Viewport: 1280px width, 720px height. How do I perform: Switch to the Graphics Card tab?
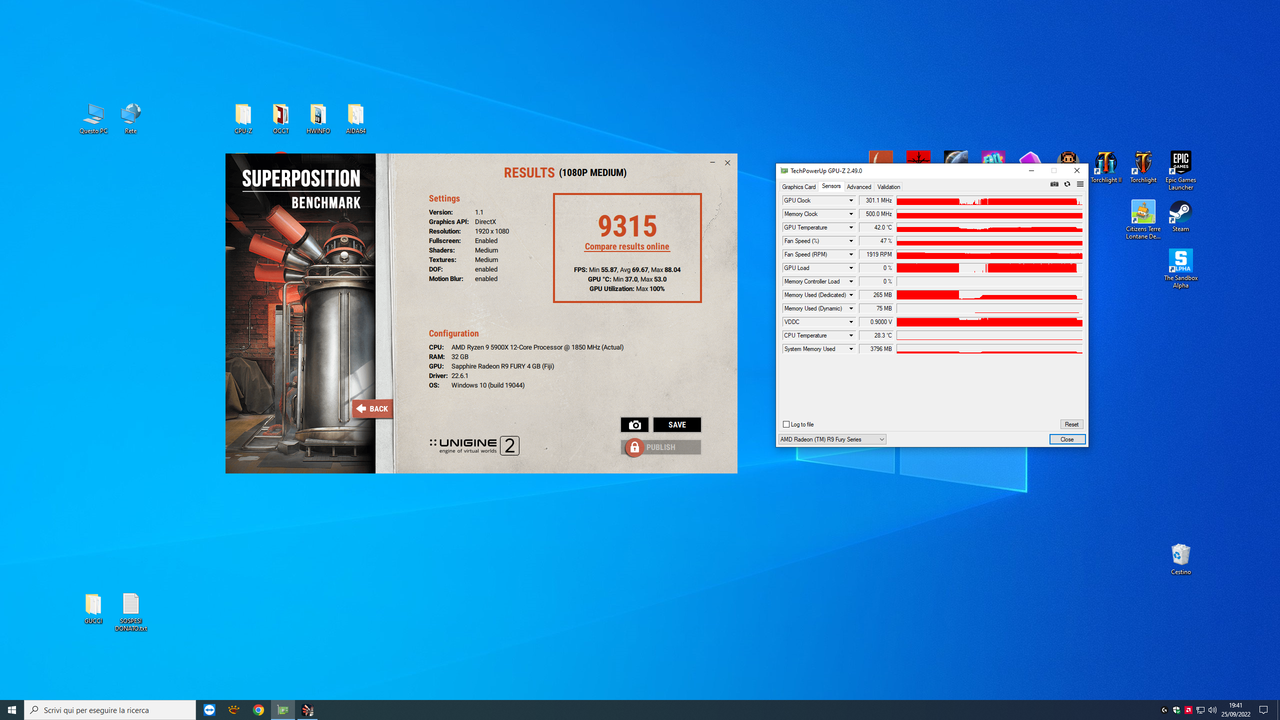coord(798,186)
